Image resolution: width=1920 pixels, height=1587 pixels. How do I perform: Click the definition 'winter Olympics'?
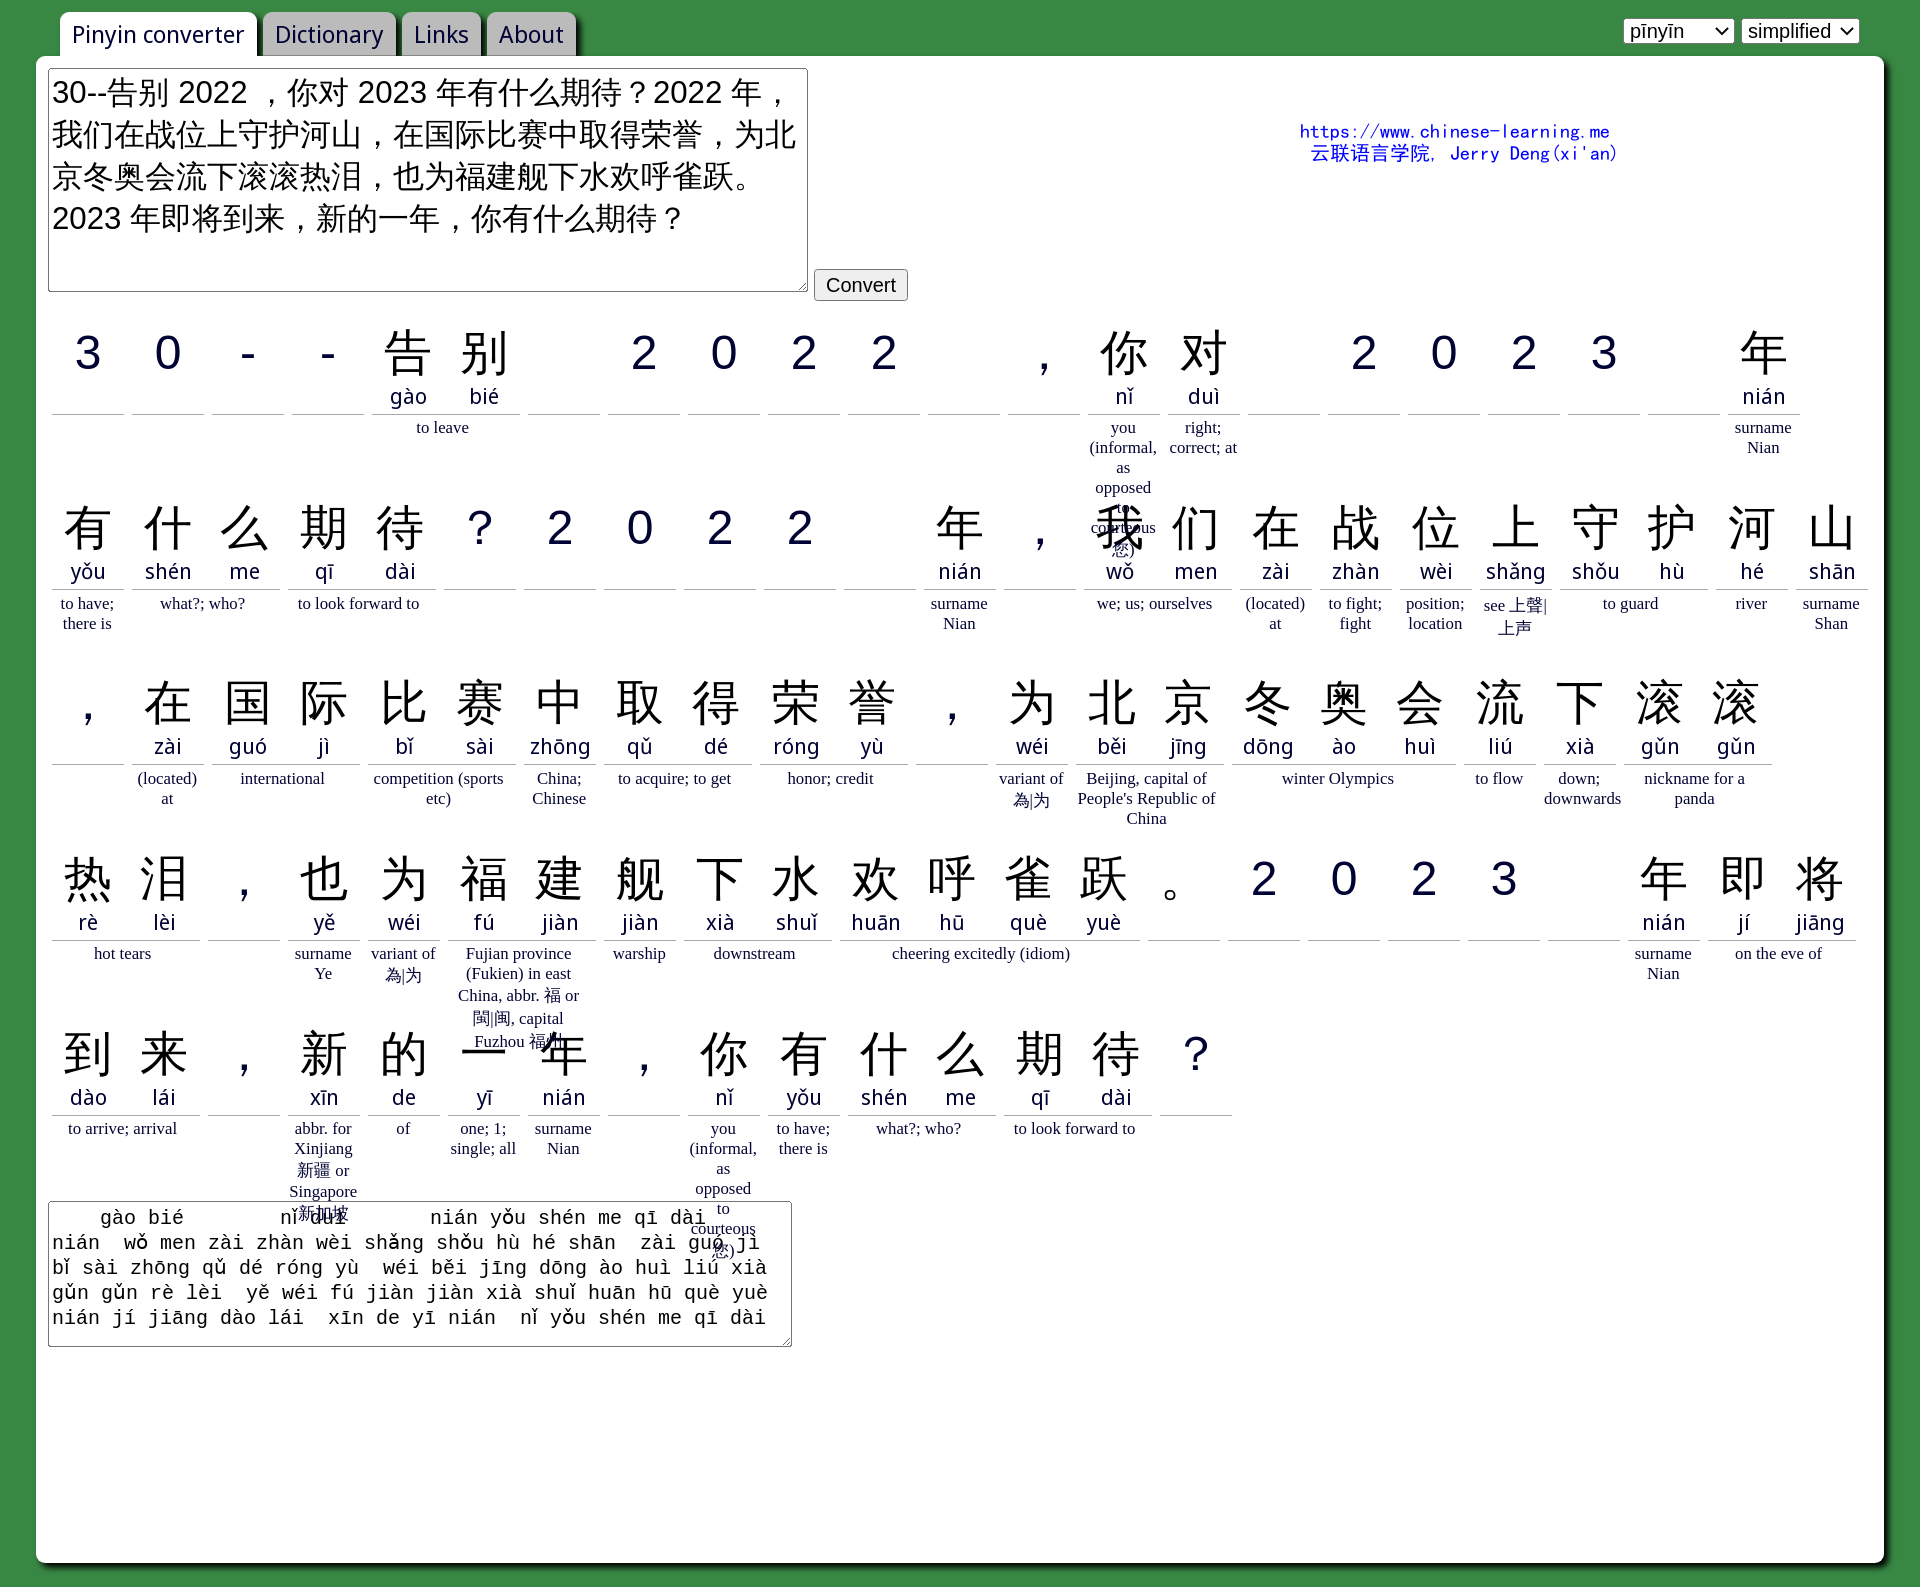pyautogui.click(x=1338, y=778)
